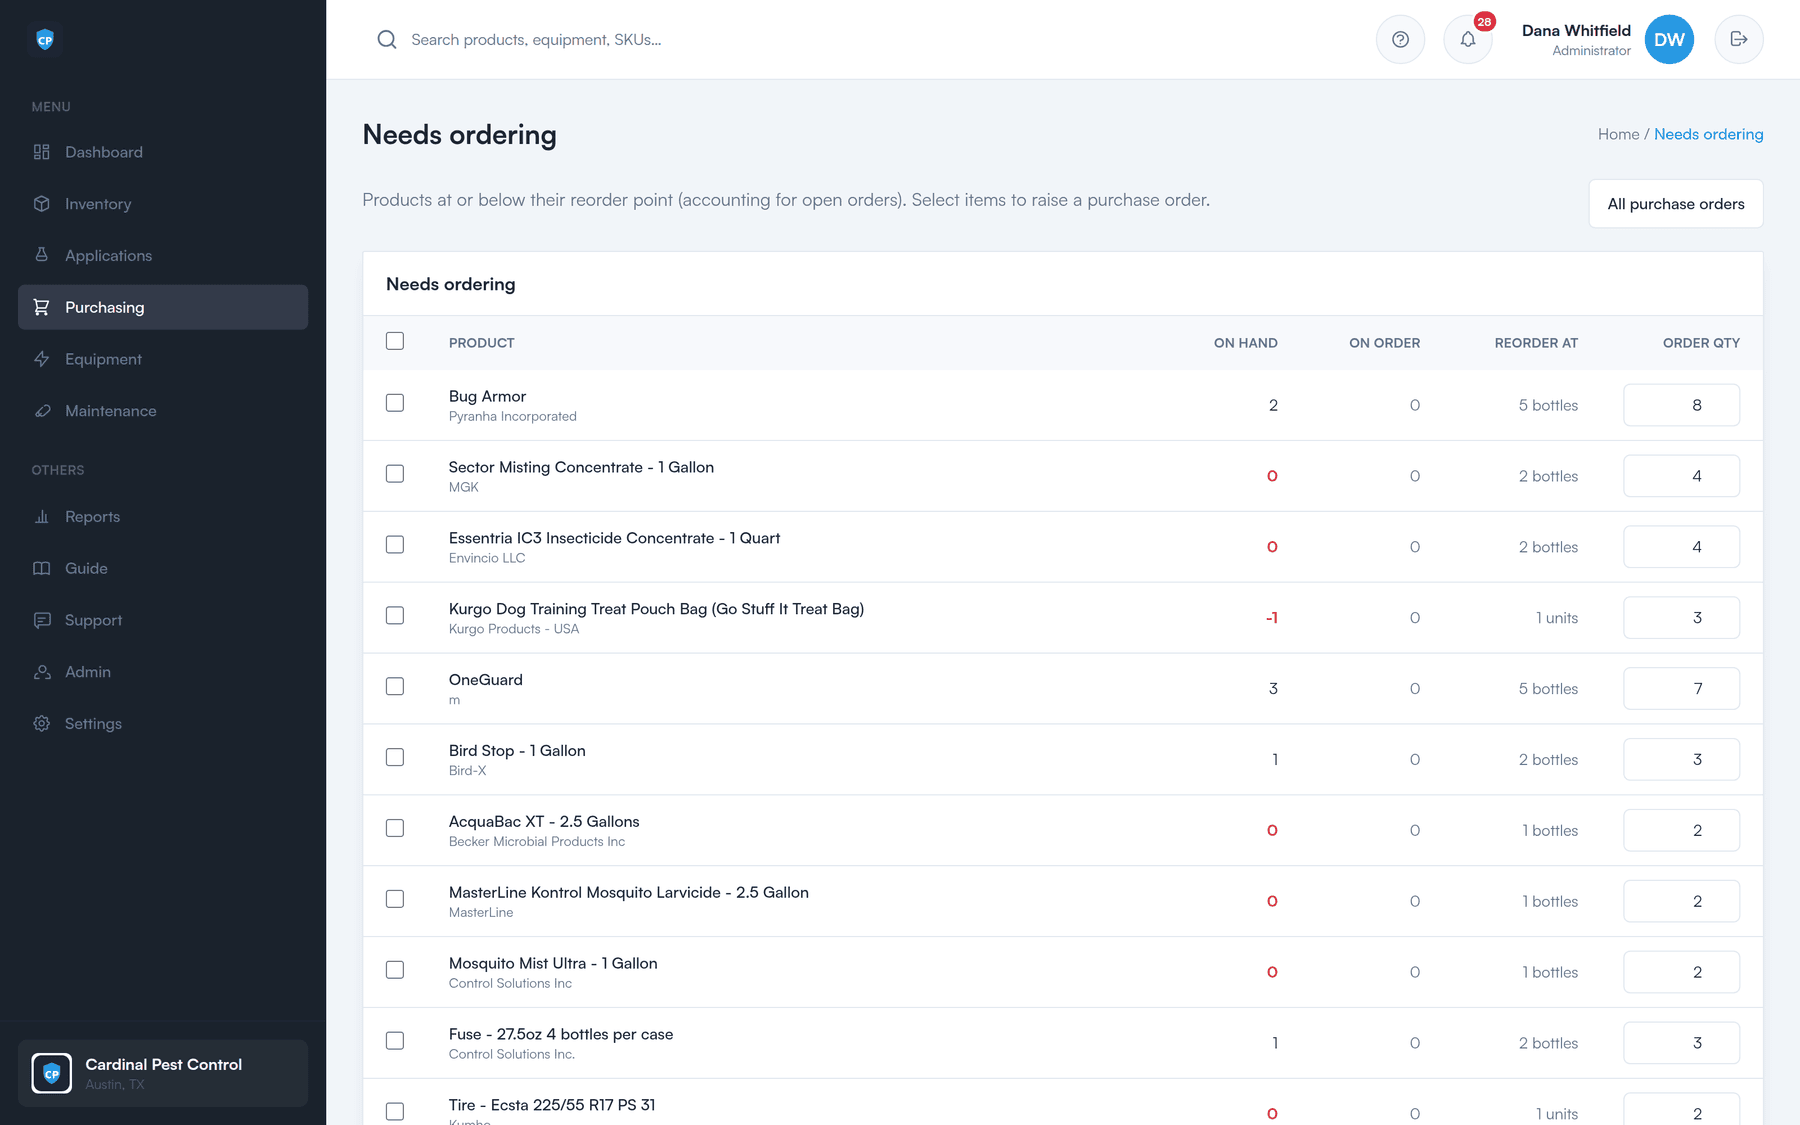Click the Equipment lightning bolt icon

coord(41,359)
